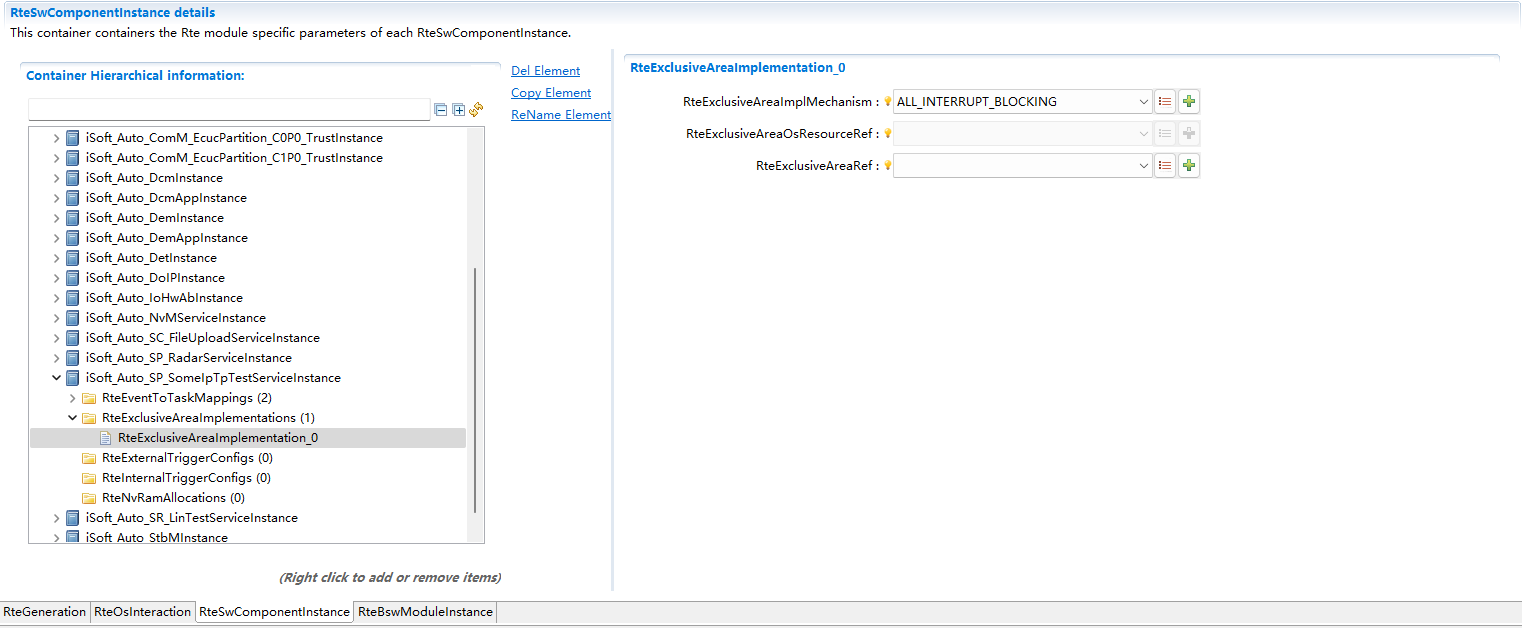1522x628 pixels.
Task: Click the expand all tree icon
Action: [459, 110]
